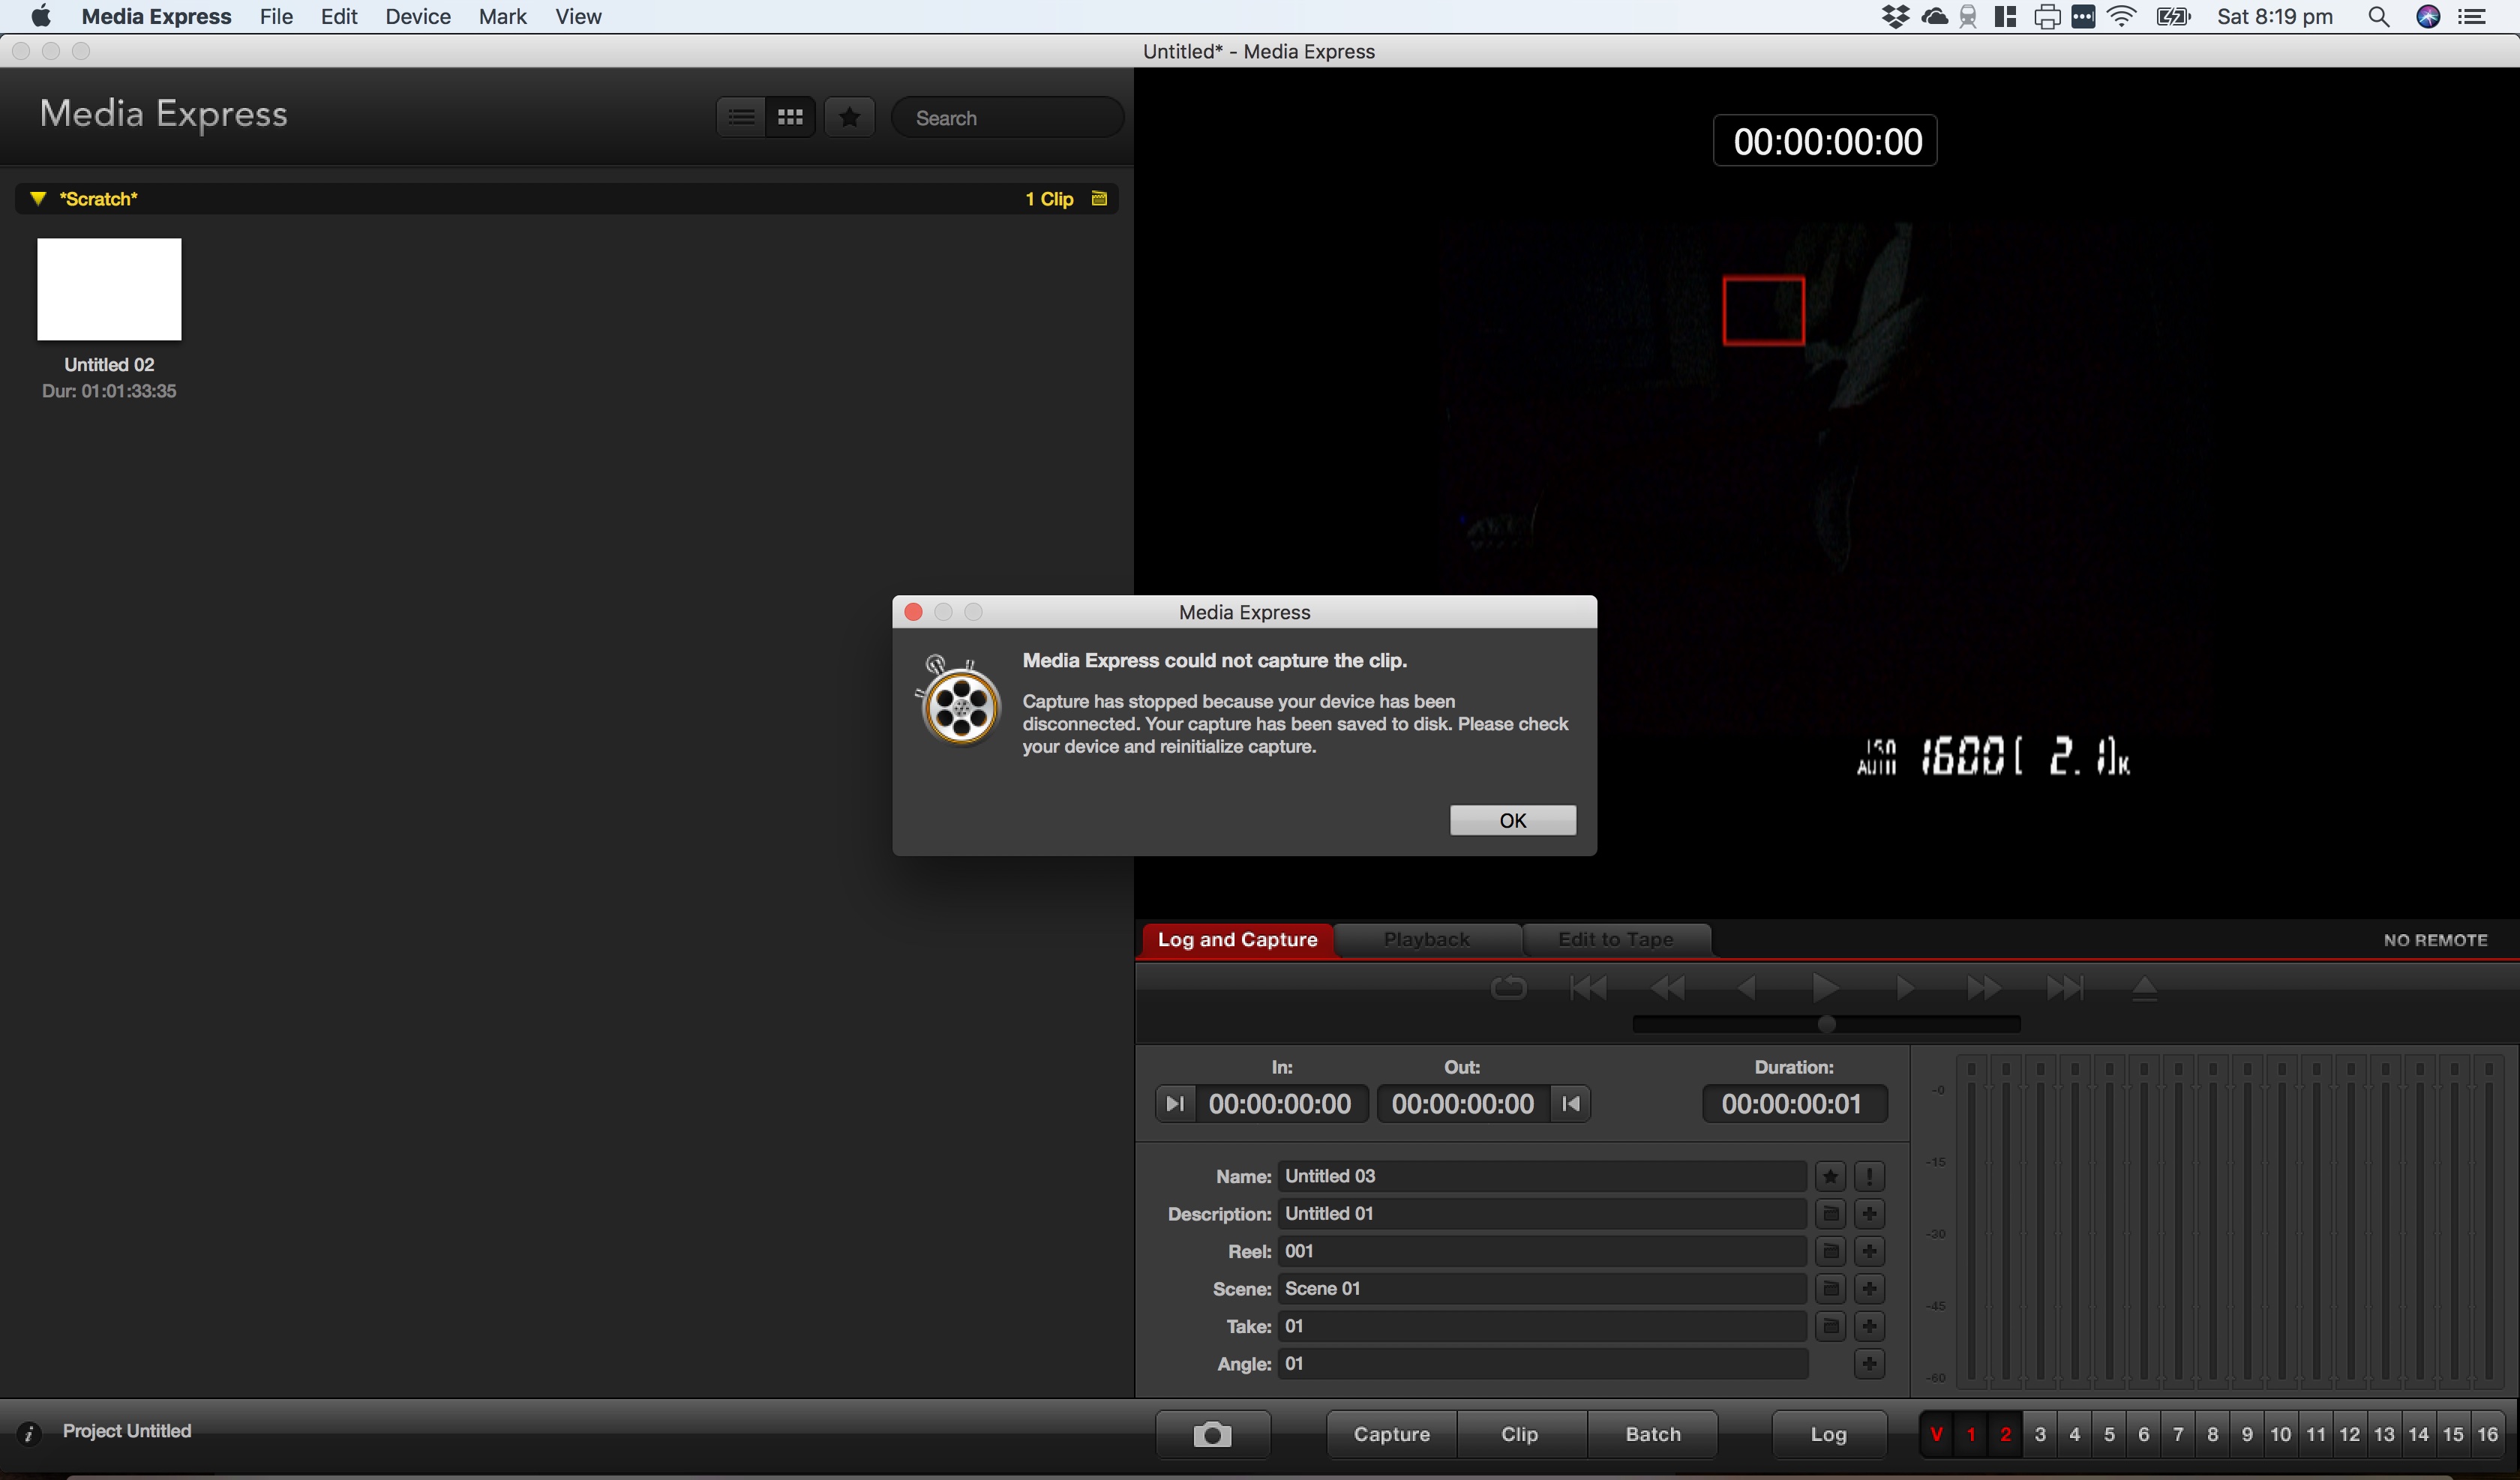Click the clapper icon beside Reel

pos(1830,1251)
